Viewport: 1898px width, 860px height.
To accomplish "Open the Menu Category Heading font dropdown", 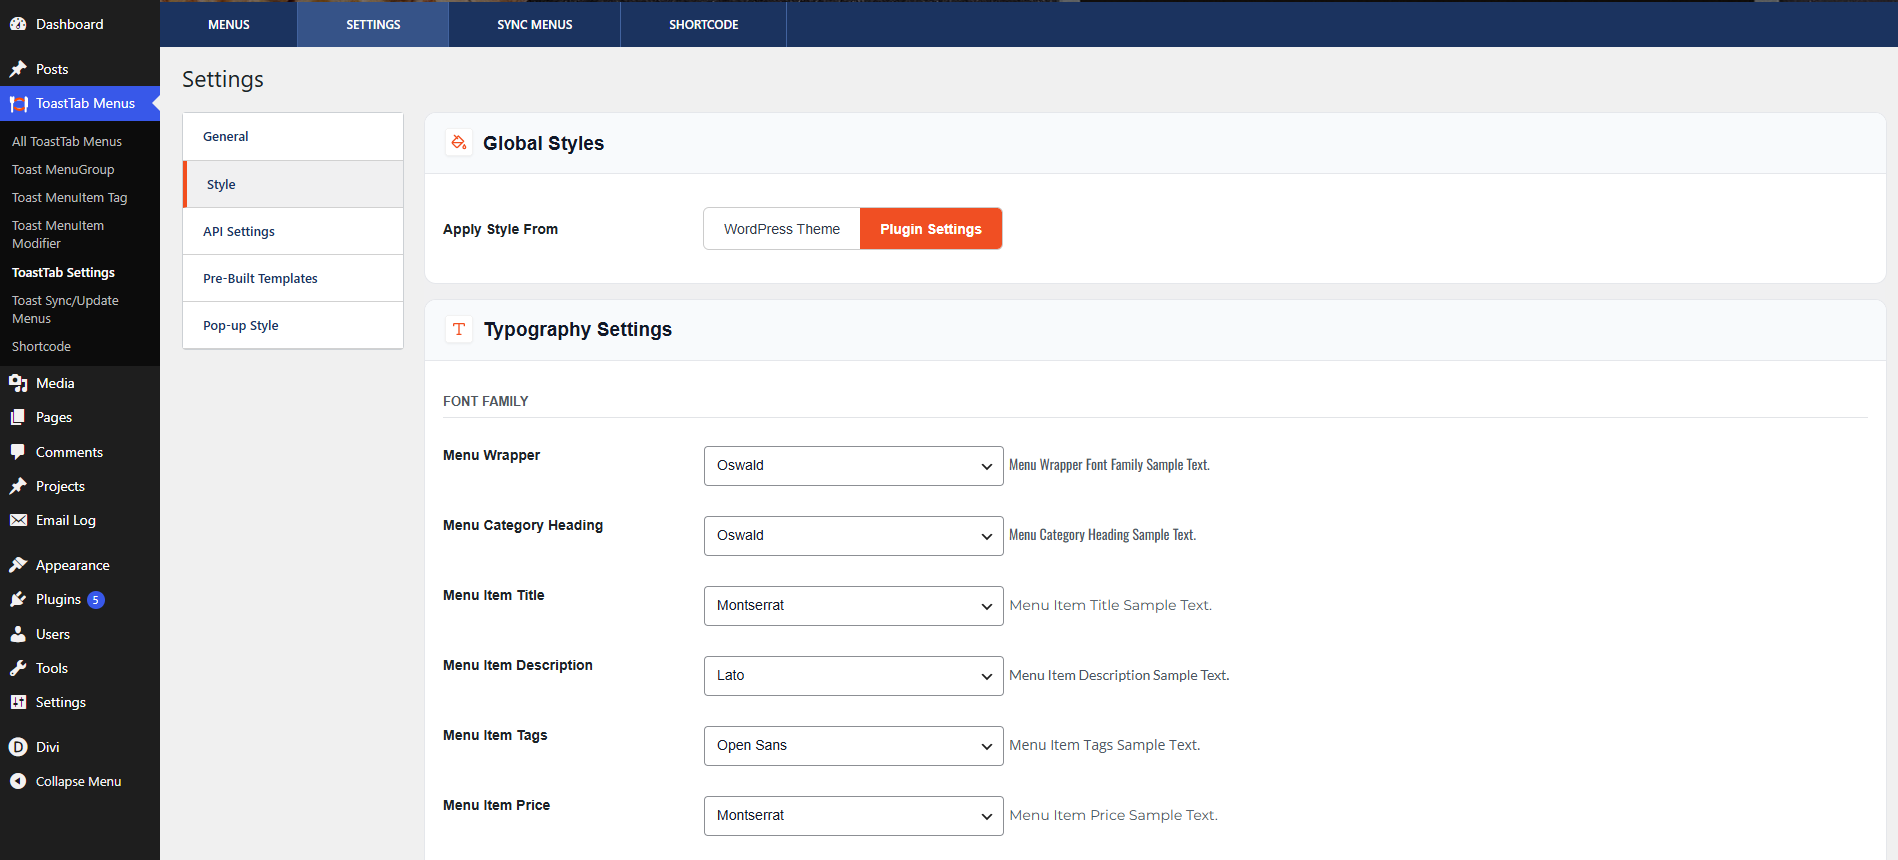I will (853, 536).
